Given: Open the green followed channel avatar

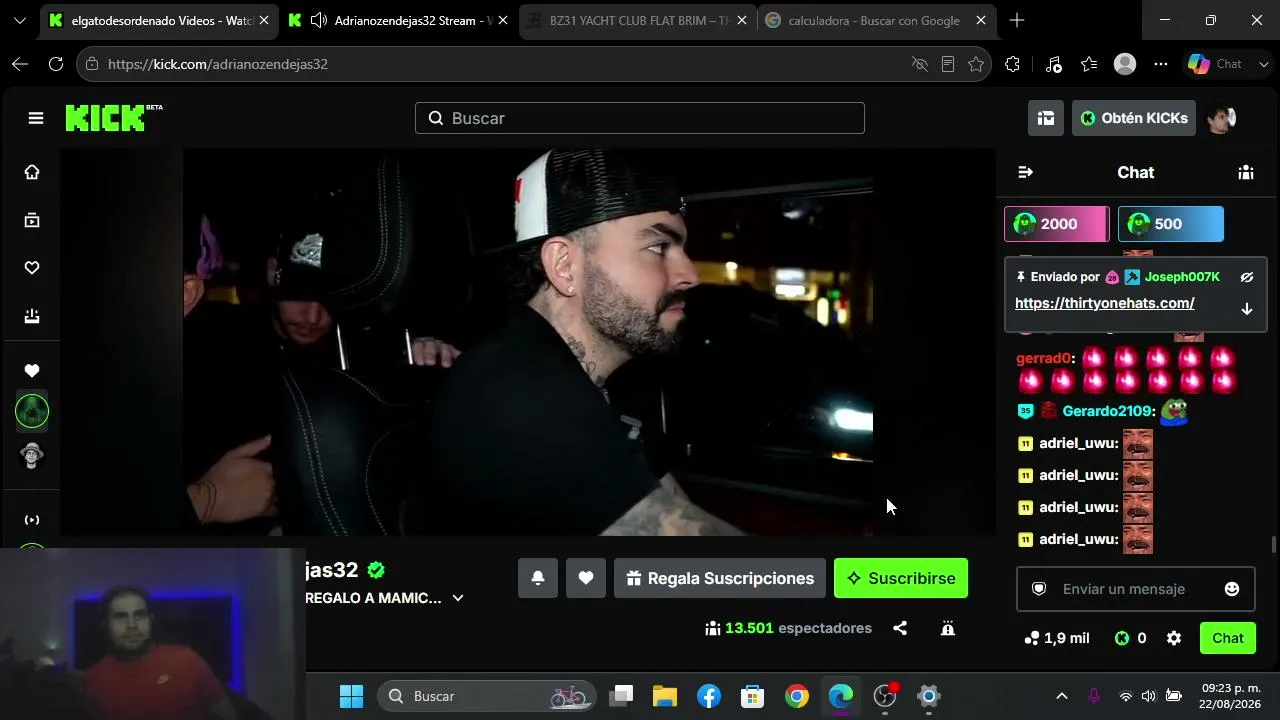Looking at the screenshot, I should click(x=32, y=411).
